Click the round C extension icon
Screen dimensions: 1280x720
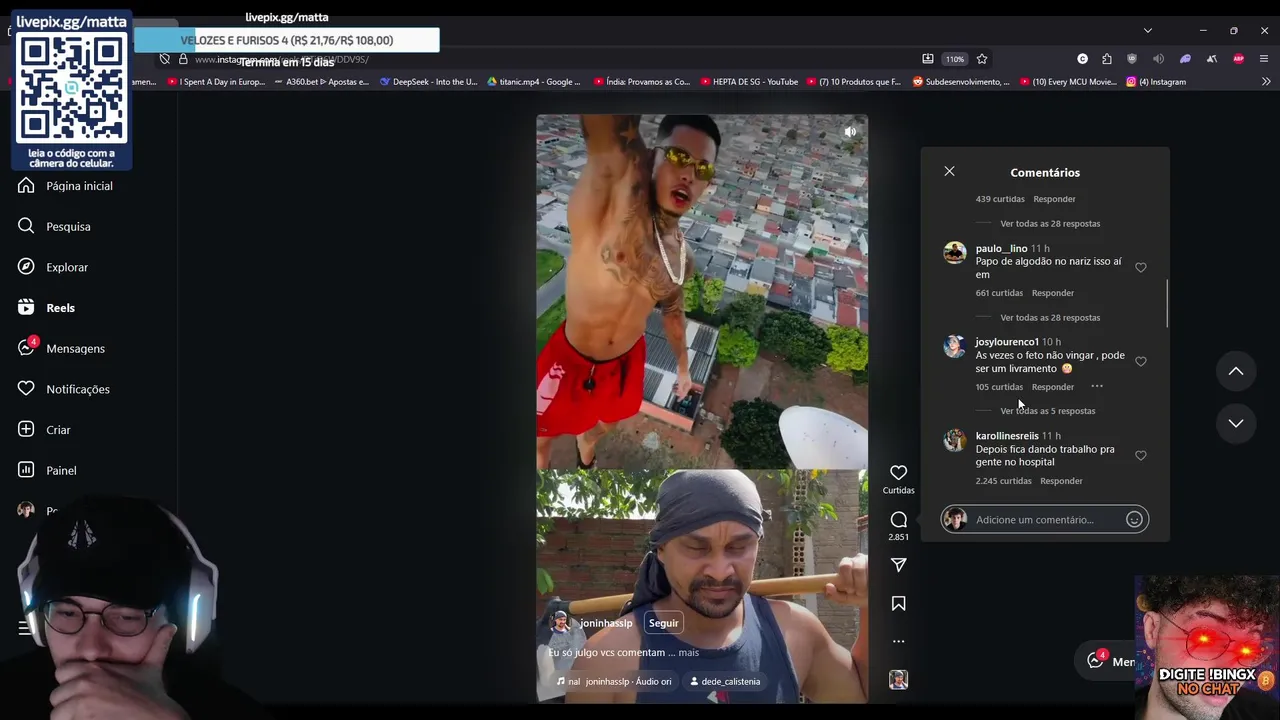point(1082,59)
